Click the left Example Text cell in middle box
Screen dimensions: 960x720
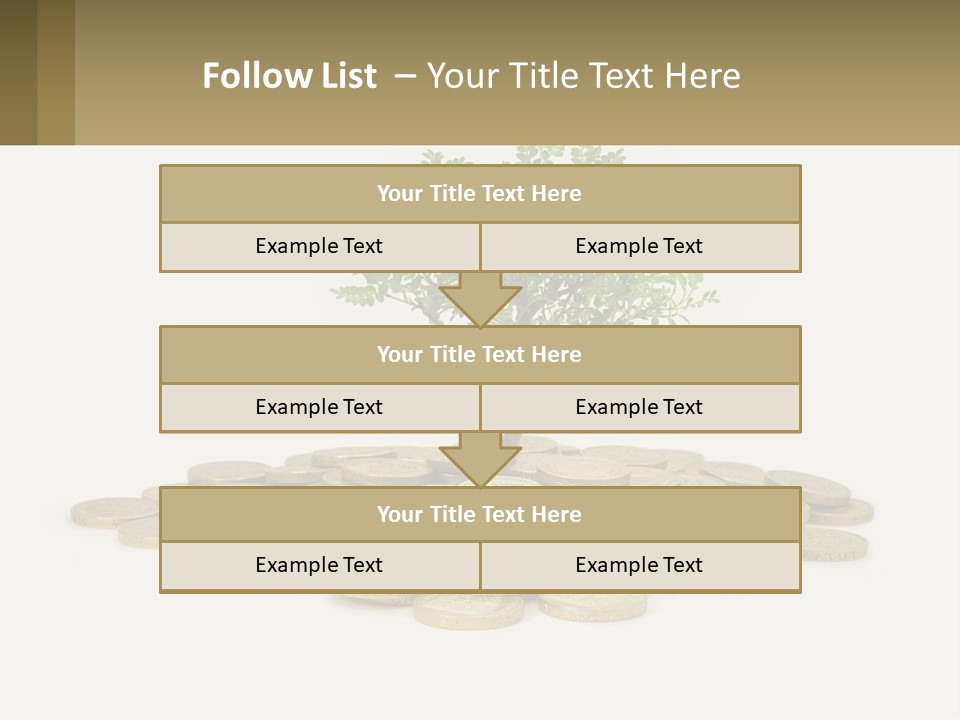[319, 408]
